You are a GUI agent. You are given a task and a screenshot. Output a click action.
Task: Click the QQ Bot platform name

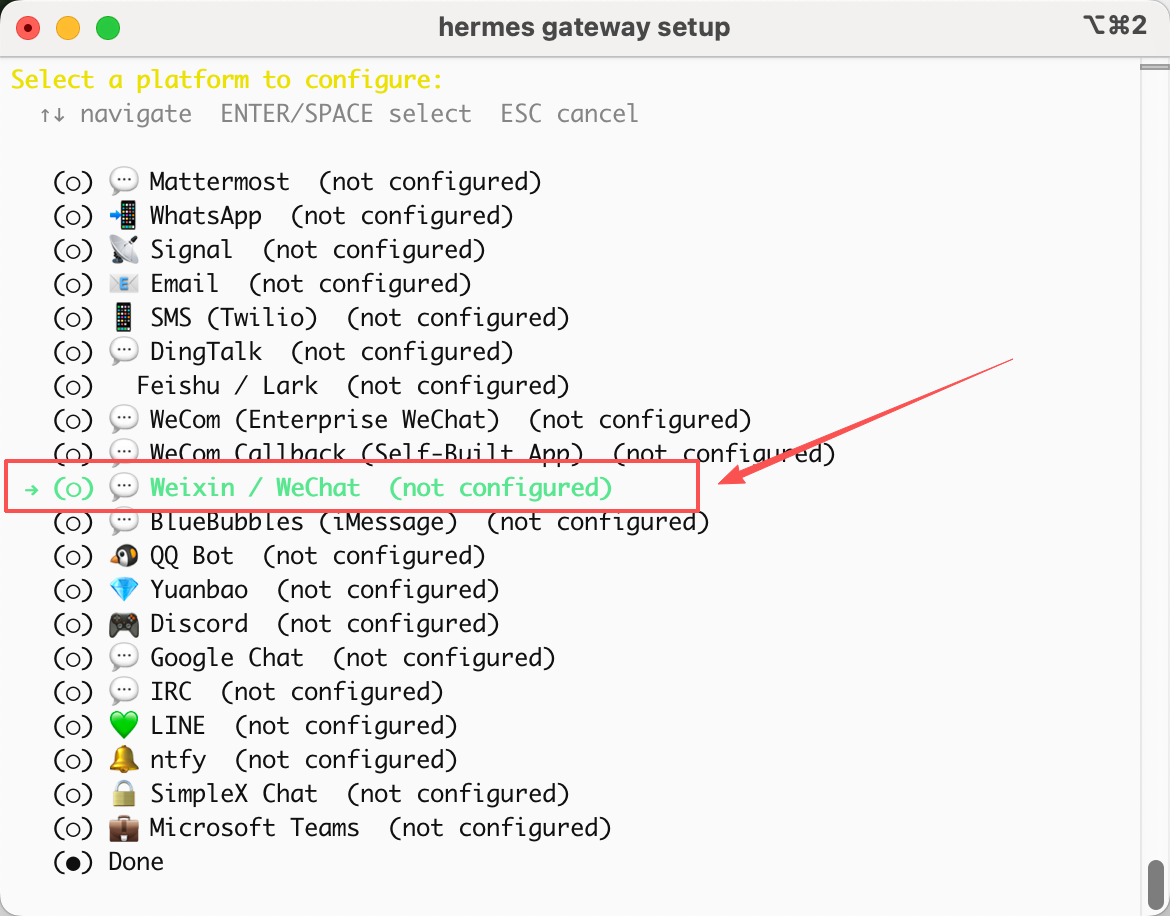pyautogui.click(x=192, y=556)
